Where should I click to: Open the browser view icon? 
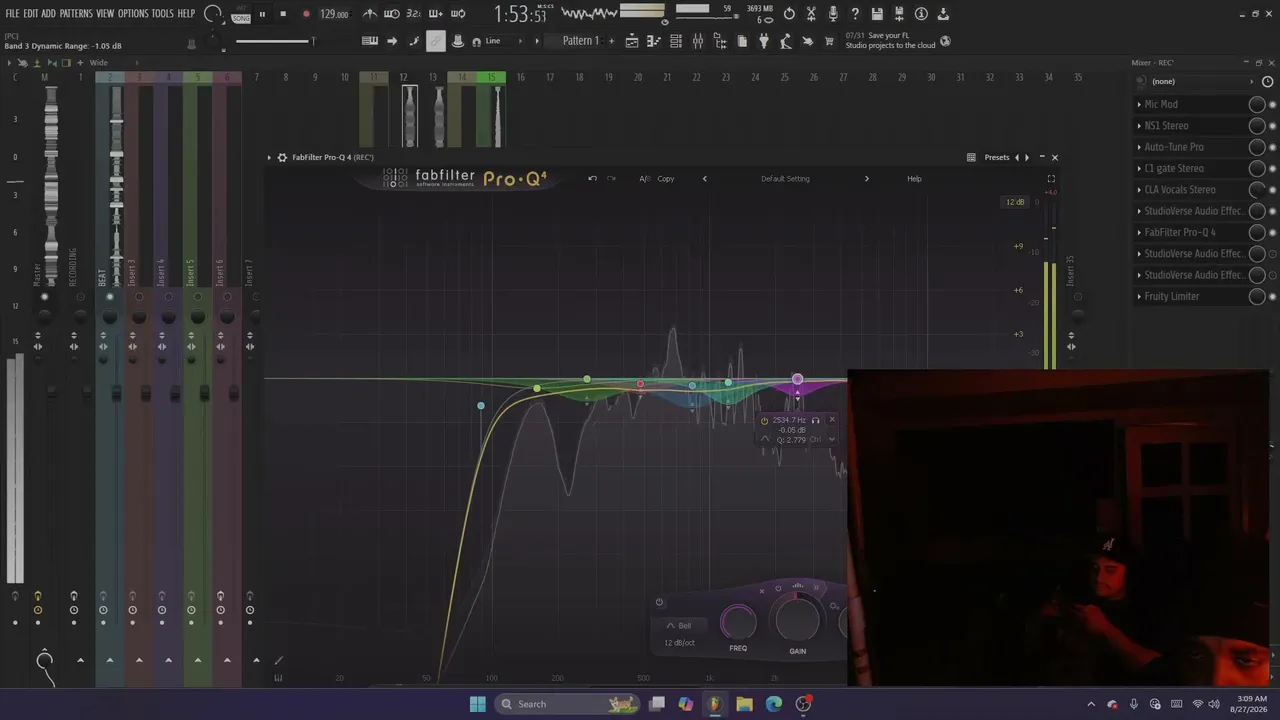point(720,41)
